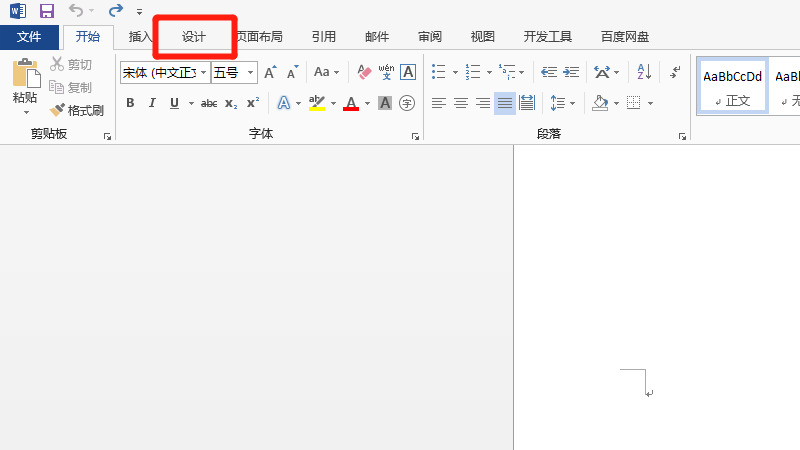Click the bullet list icon
The width and height of the screenshot is (800, 450).
439,72
